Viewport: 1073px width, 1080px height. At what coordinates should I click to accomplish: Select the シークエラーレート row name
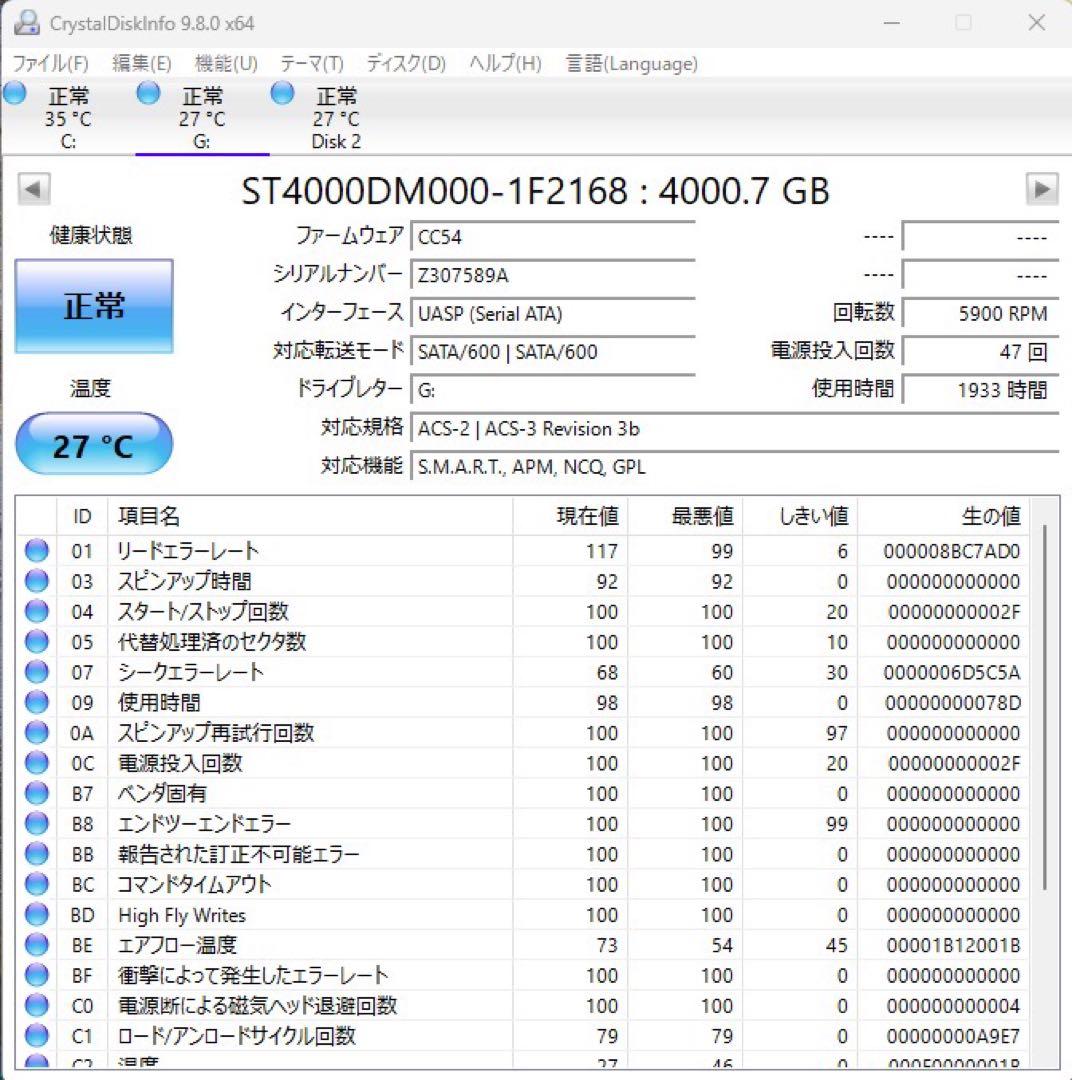190,672
